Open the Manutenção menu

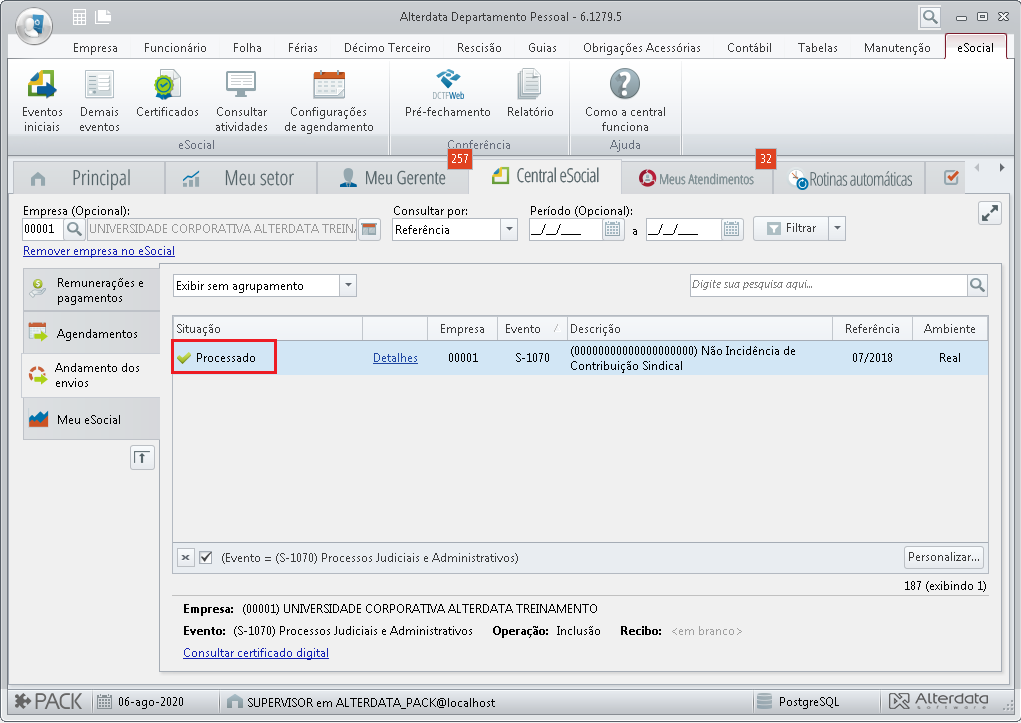tap(897, 48)
